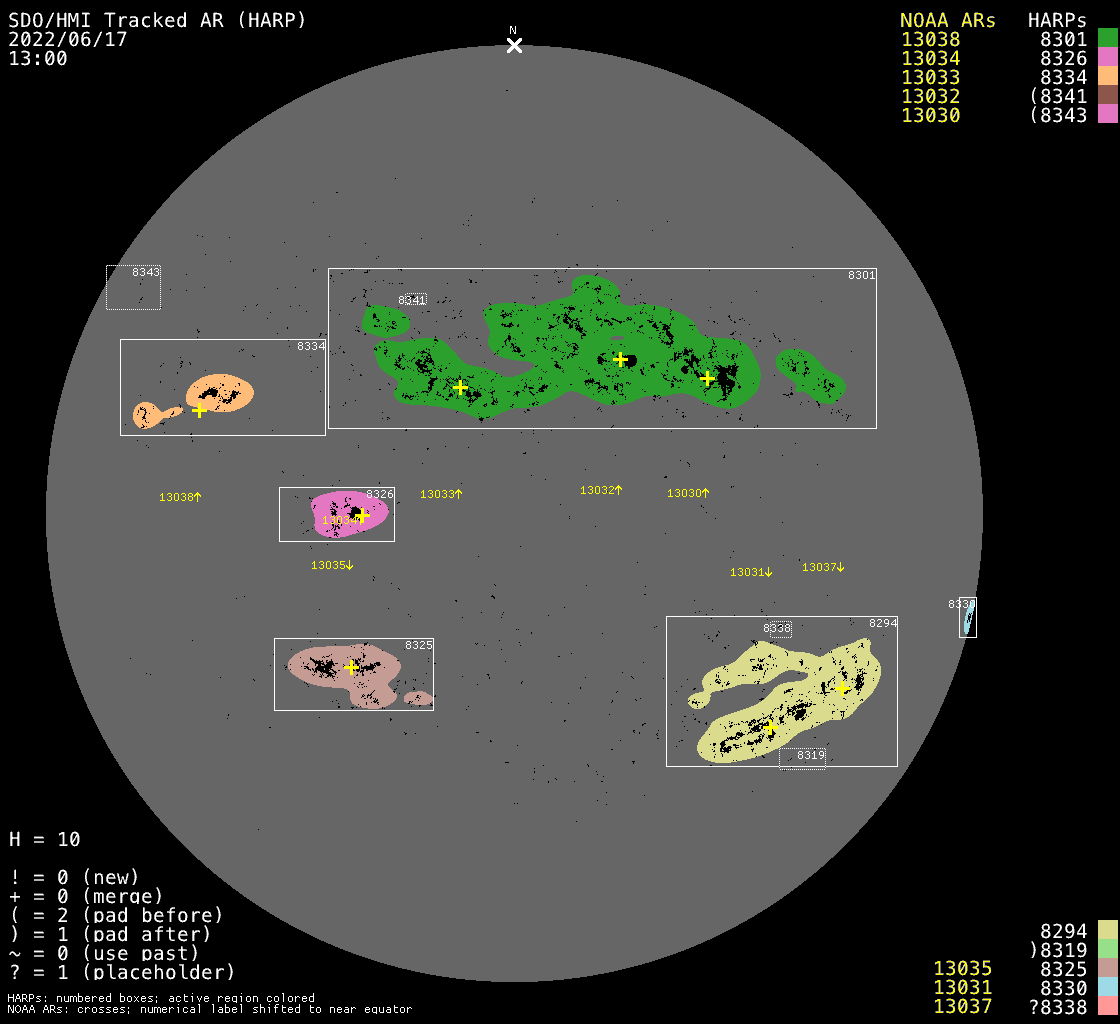Viewport: 1120px width, 1024px height.
Task: Click the yellow cross in brown region 8325
Action: click(351, 668)
